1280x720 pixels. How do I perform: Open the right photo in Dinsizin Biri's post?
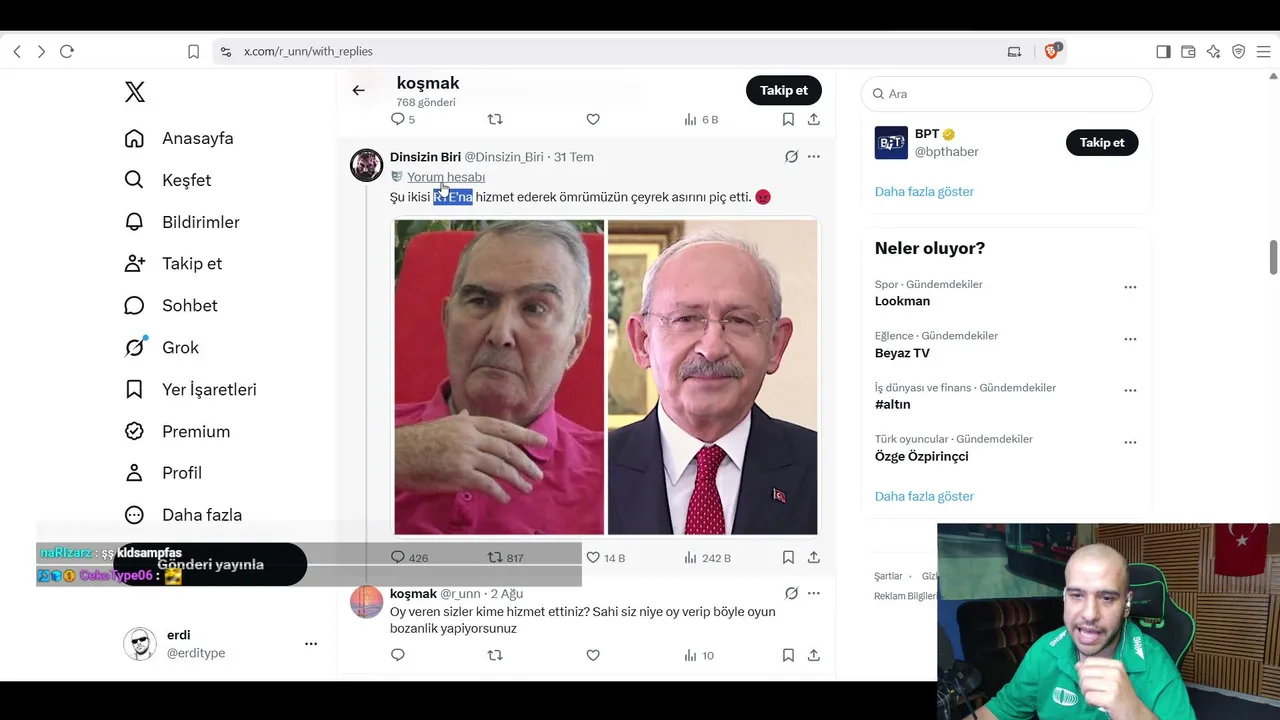713,378
